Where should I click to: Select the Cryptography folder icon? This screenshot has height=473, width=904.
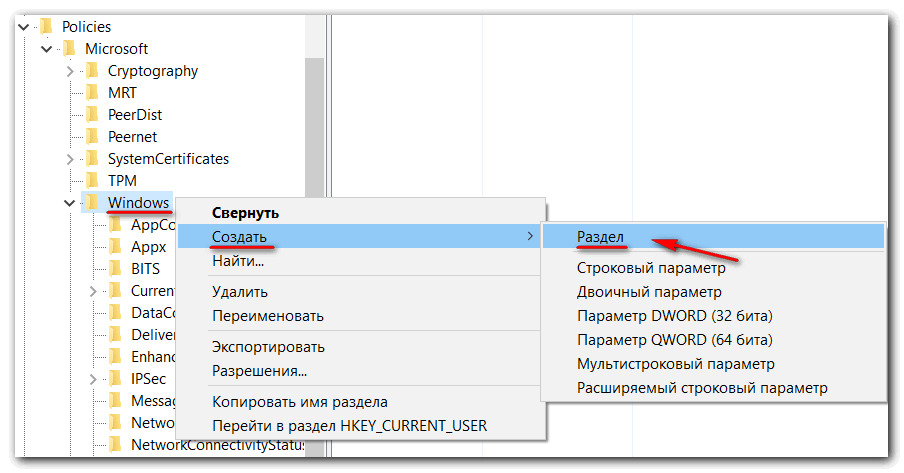(x=92, y=71)
